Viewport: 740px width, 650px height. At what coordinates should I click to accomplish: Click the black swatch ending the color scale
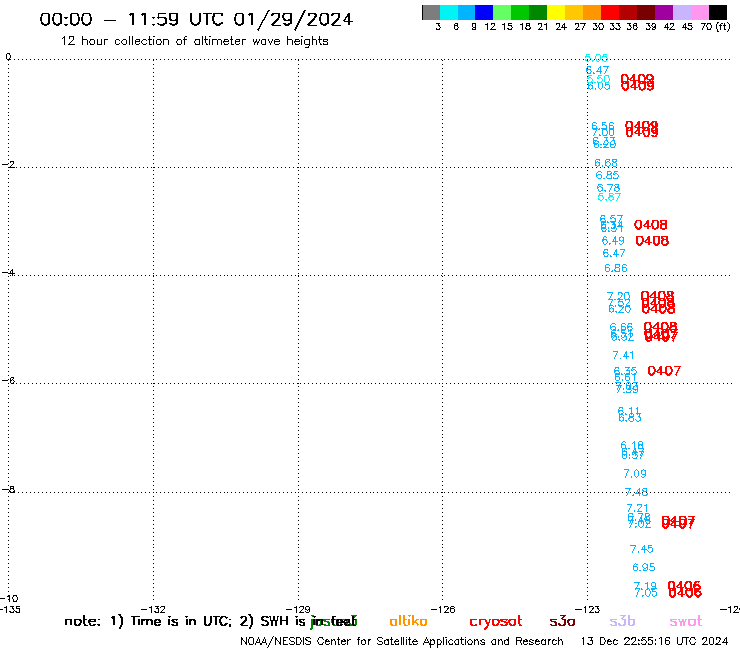pos(717,12)
